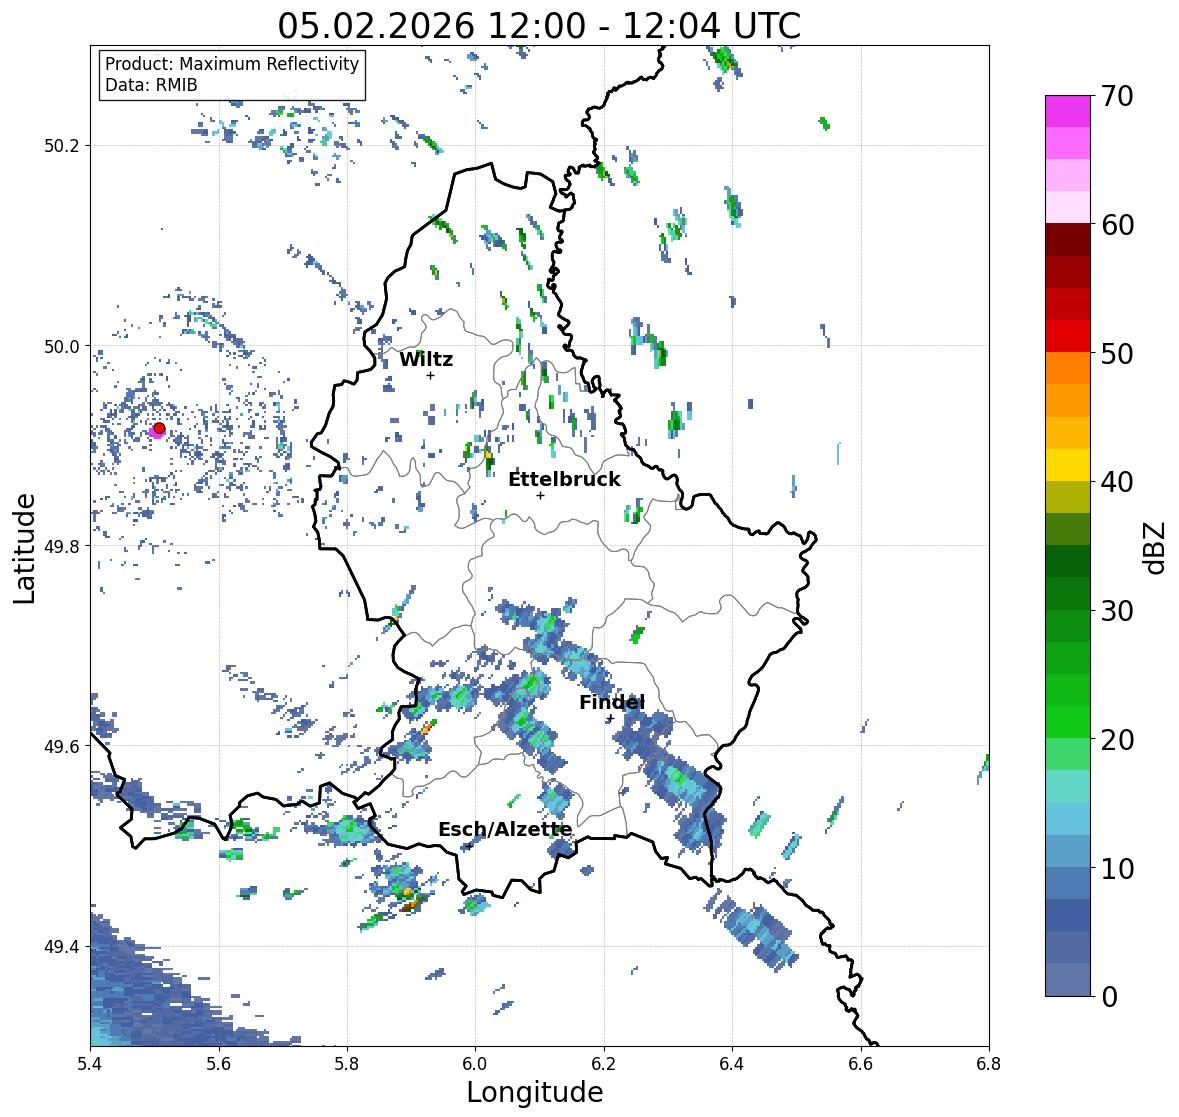The image size is (1179, 1117).
Task: Click the magenta top colorbar segment
Action: [1068, 111]
